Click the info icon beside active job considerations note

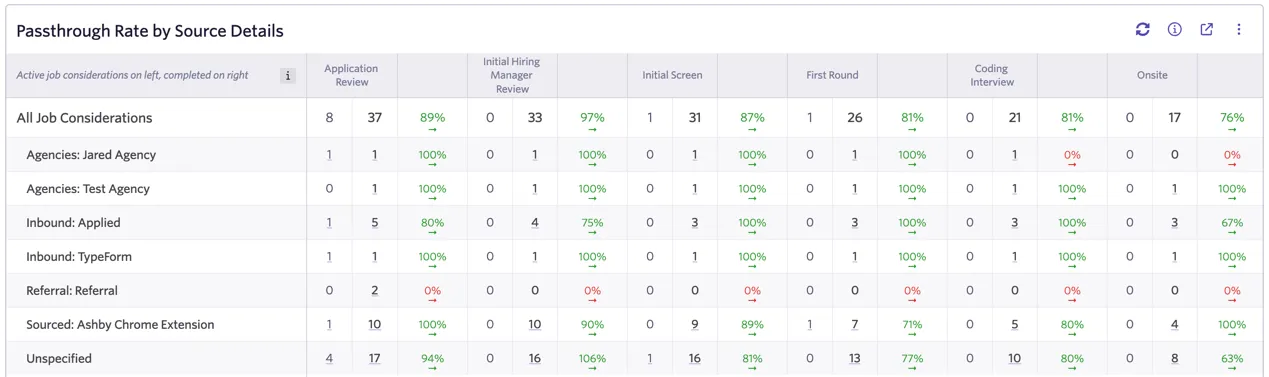tap(288, 75)
